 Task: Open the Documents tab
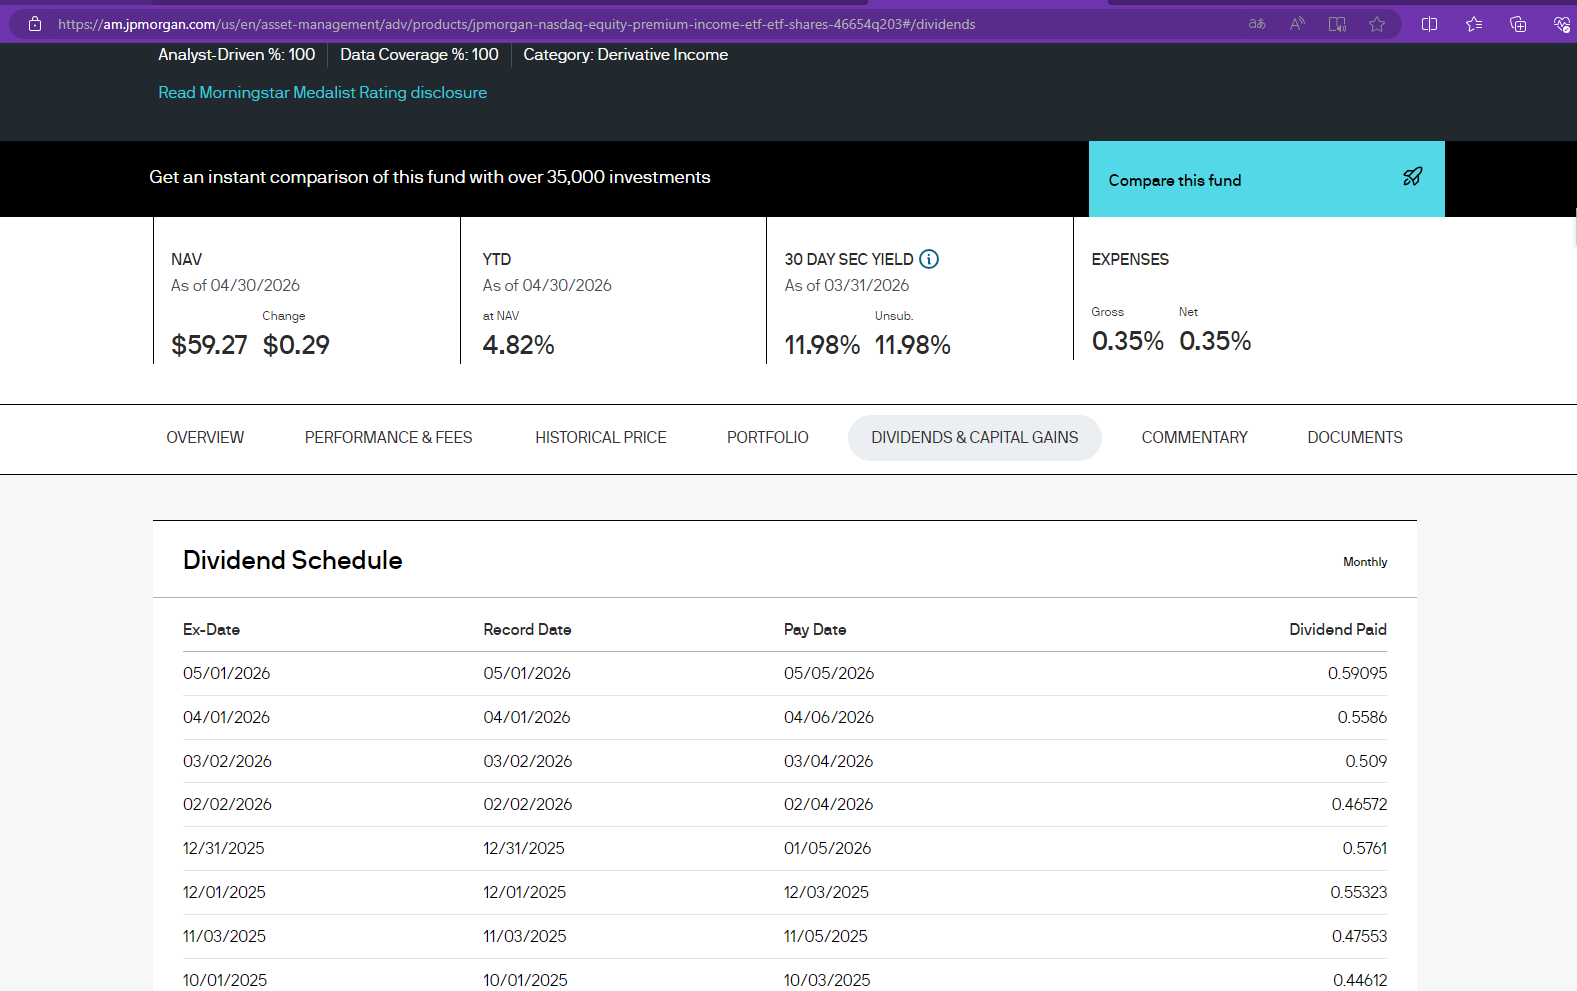1355,438
